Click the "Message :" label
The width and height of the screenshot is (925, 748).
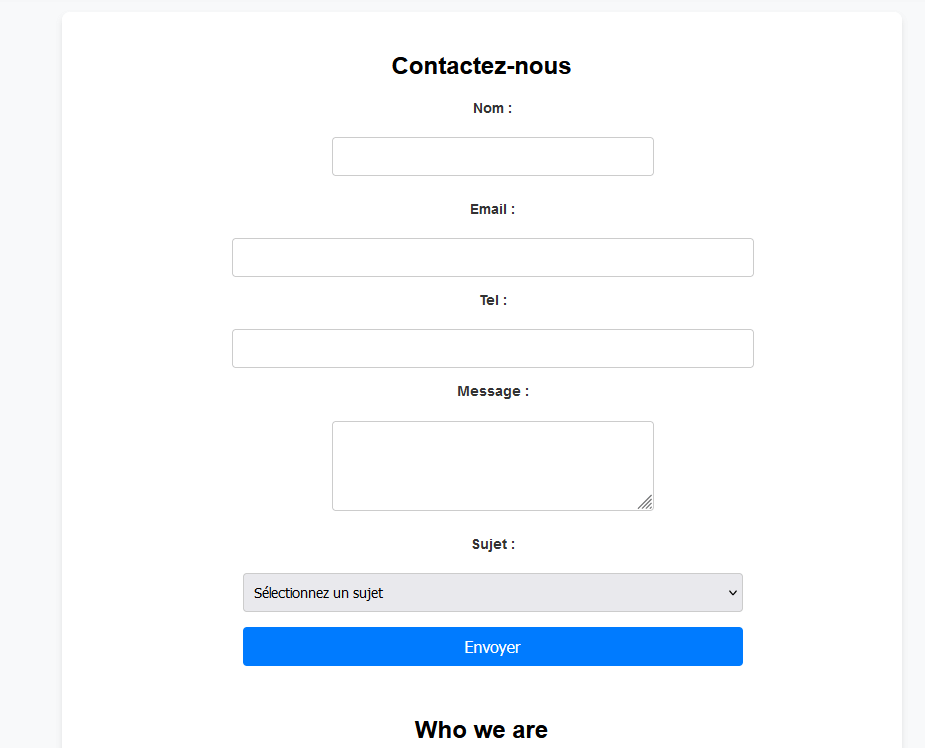point(493,392)
